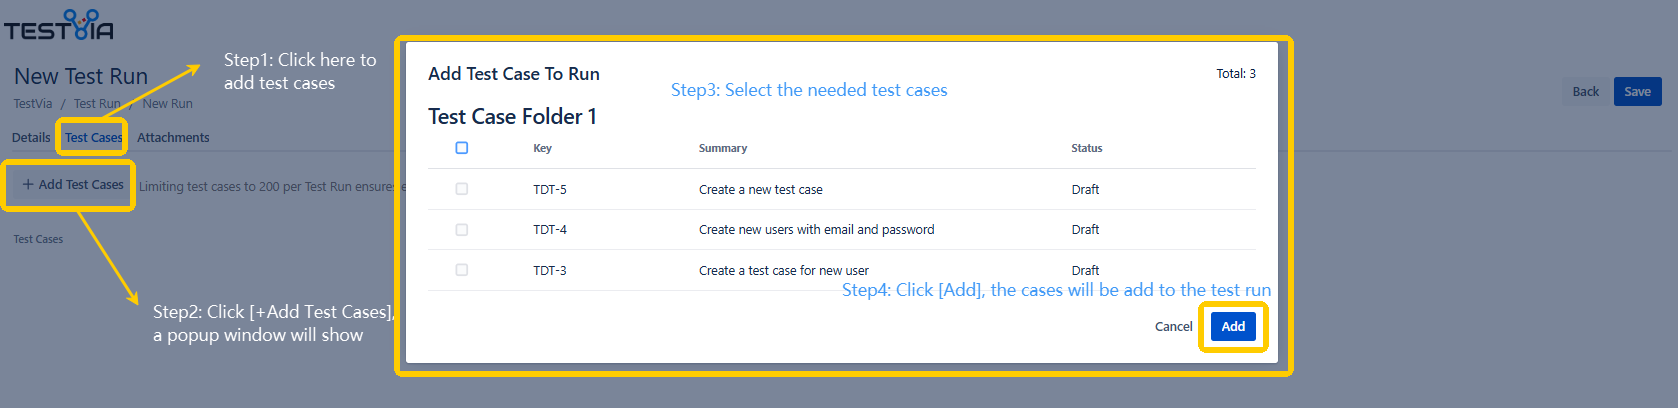Switch to the Details tab
Image resolution: width=1678 pixels, height=408 pixels.
click(x=31, y=138)
